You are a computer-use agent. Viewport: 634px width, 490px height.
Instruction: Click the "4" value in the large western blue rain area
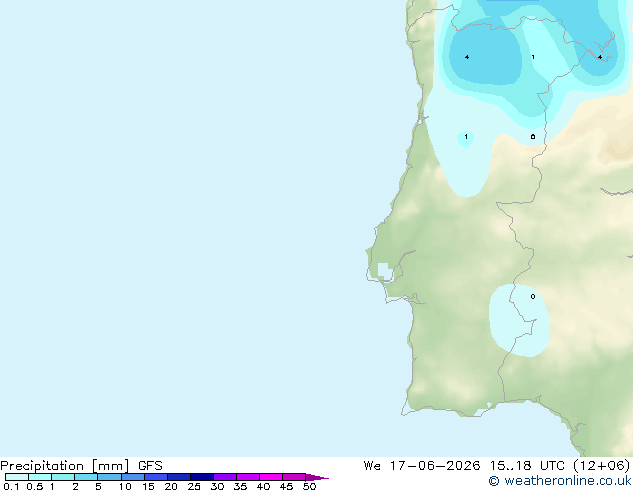pyautogui.click(x=467, y=57)
